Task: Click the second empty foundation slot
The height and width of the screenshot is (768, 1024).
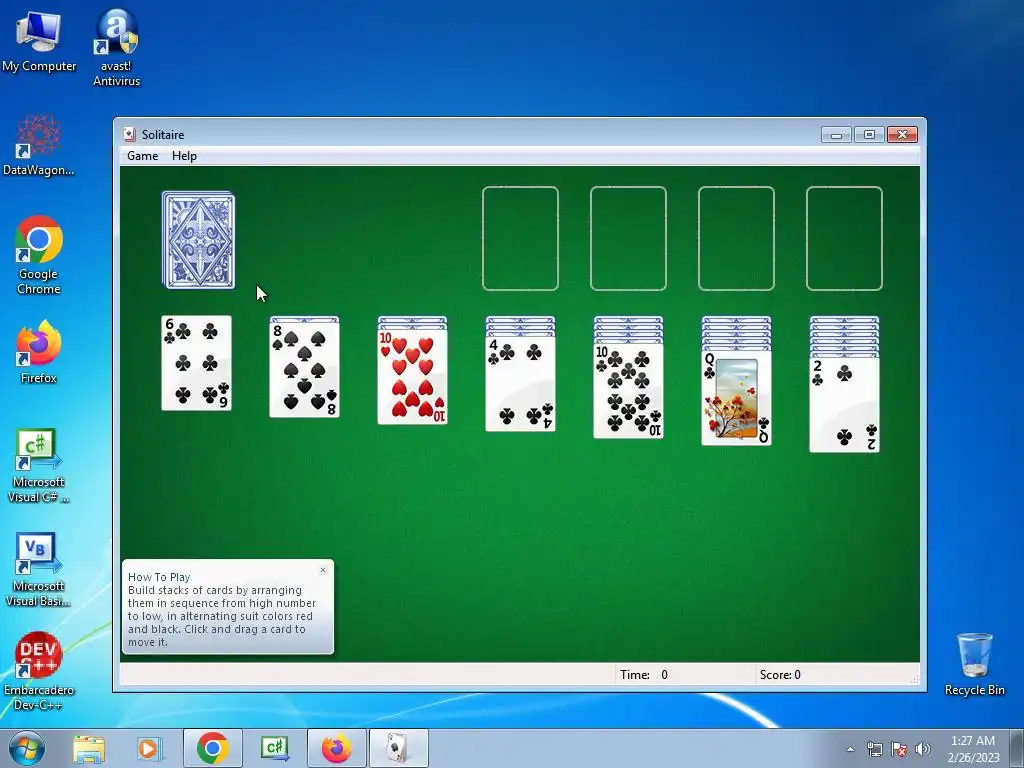Action: [628, 238]
